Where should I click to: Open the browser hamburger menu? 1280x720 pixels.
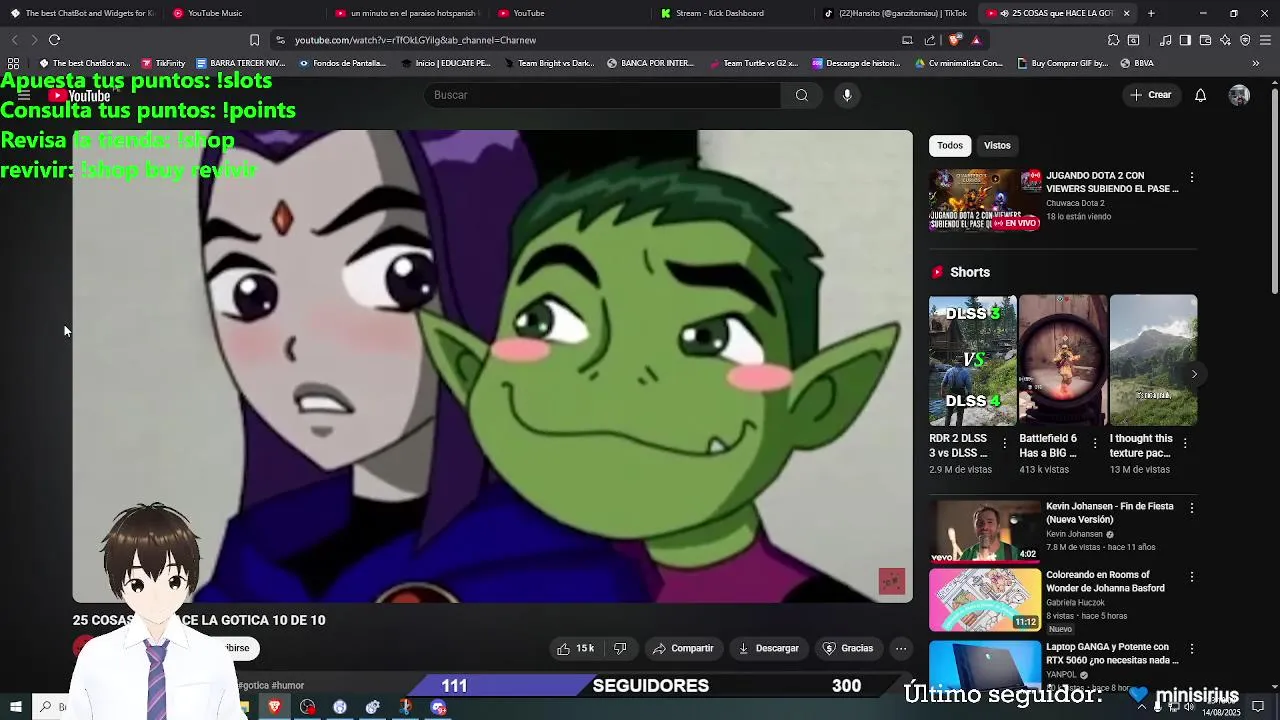tap(1265, 40)
